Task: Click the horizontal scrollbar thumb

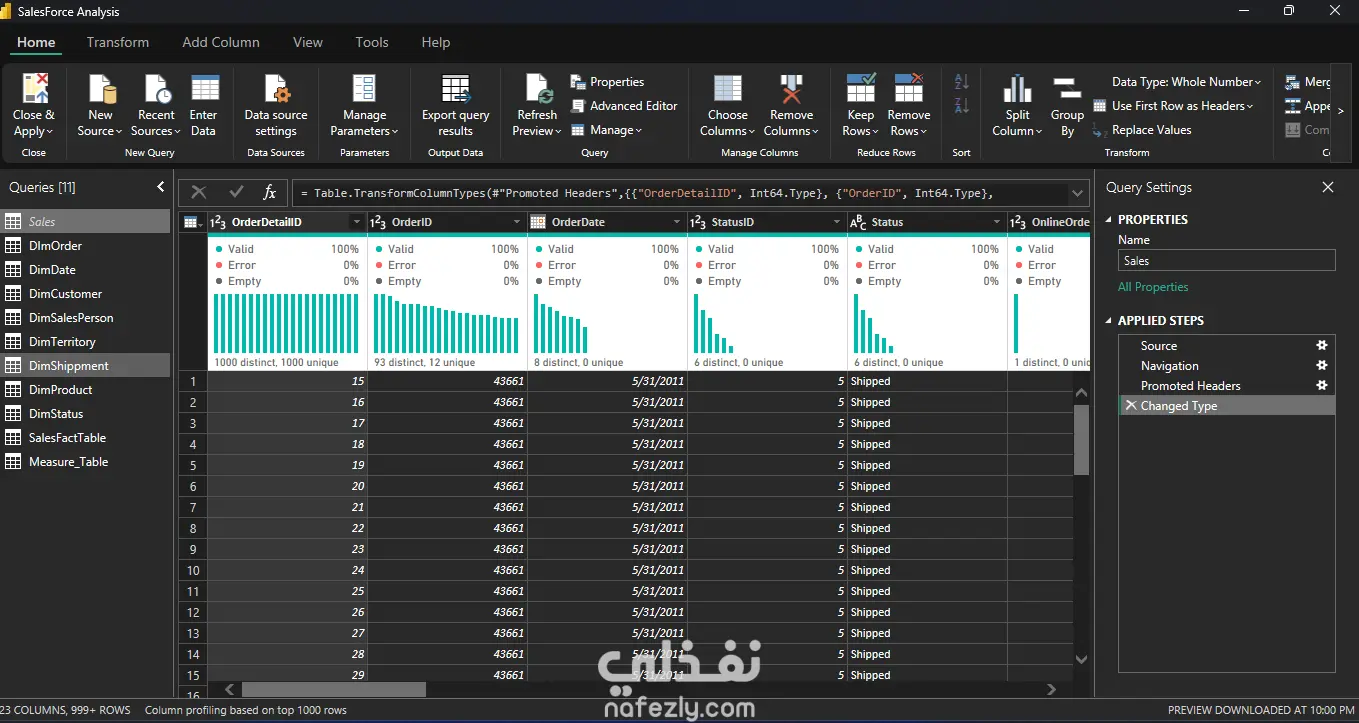Action: pyautogui.click(x=333, y=690)
